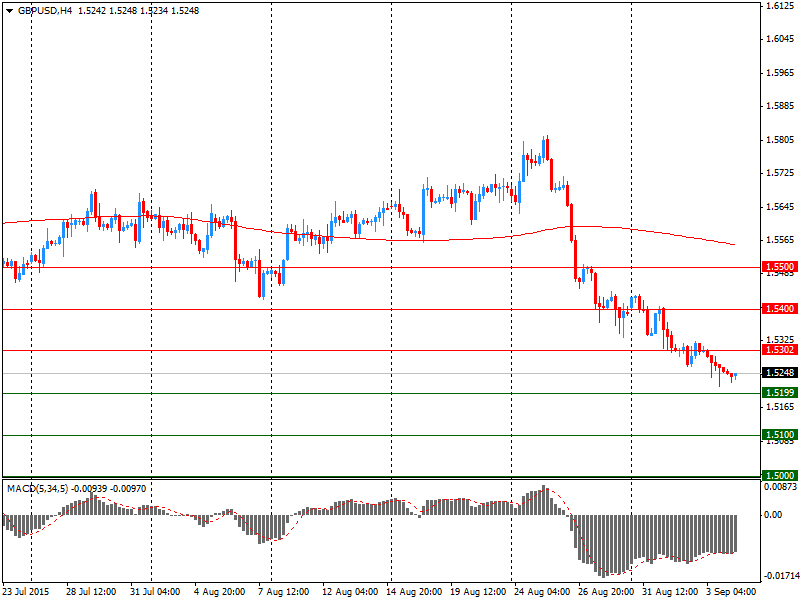Click the 31 Aug 12:00 time label
The height and width of the screenshot is (600, 800).
(x=670, y=592)
